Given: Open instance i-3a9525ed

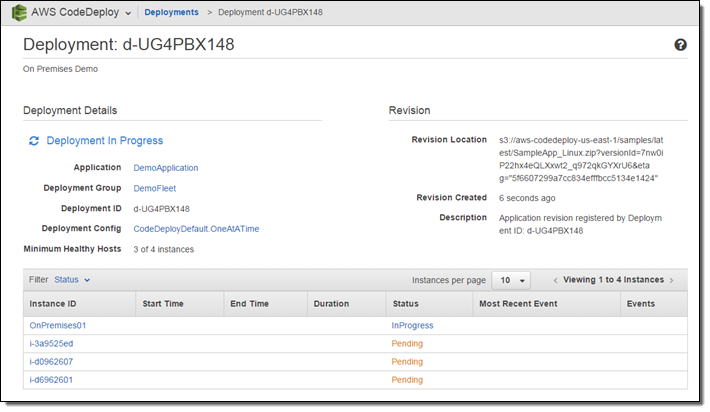Looking at the screenshot, I should point(51,343).
